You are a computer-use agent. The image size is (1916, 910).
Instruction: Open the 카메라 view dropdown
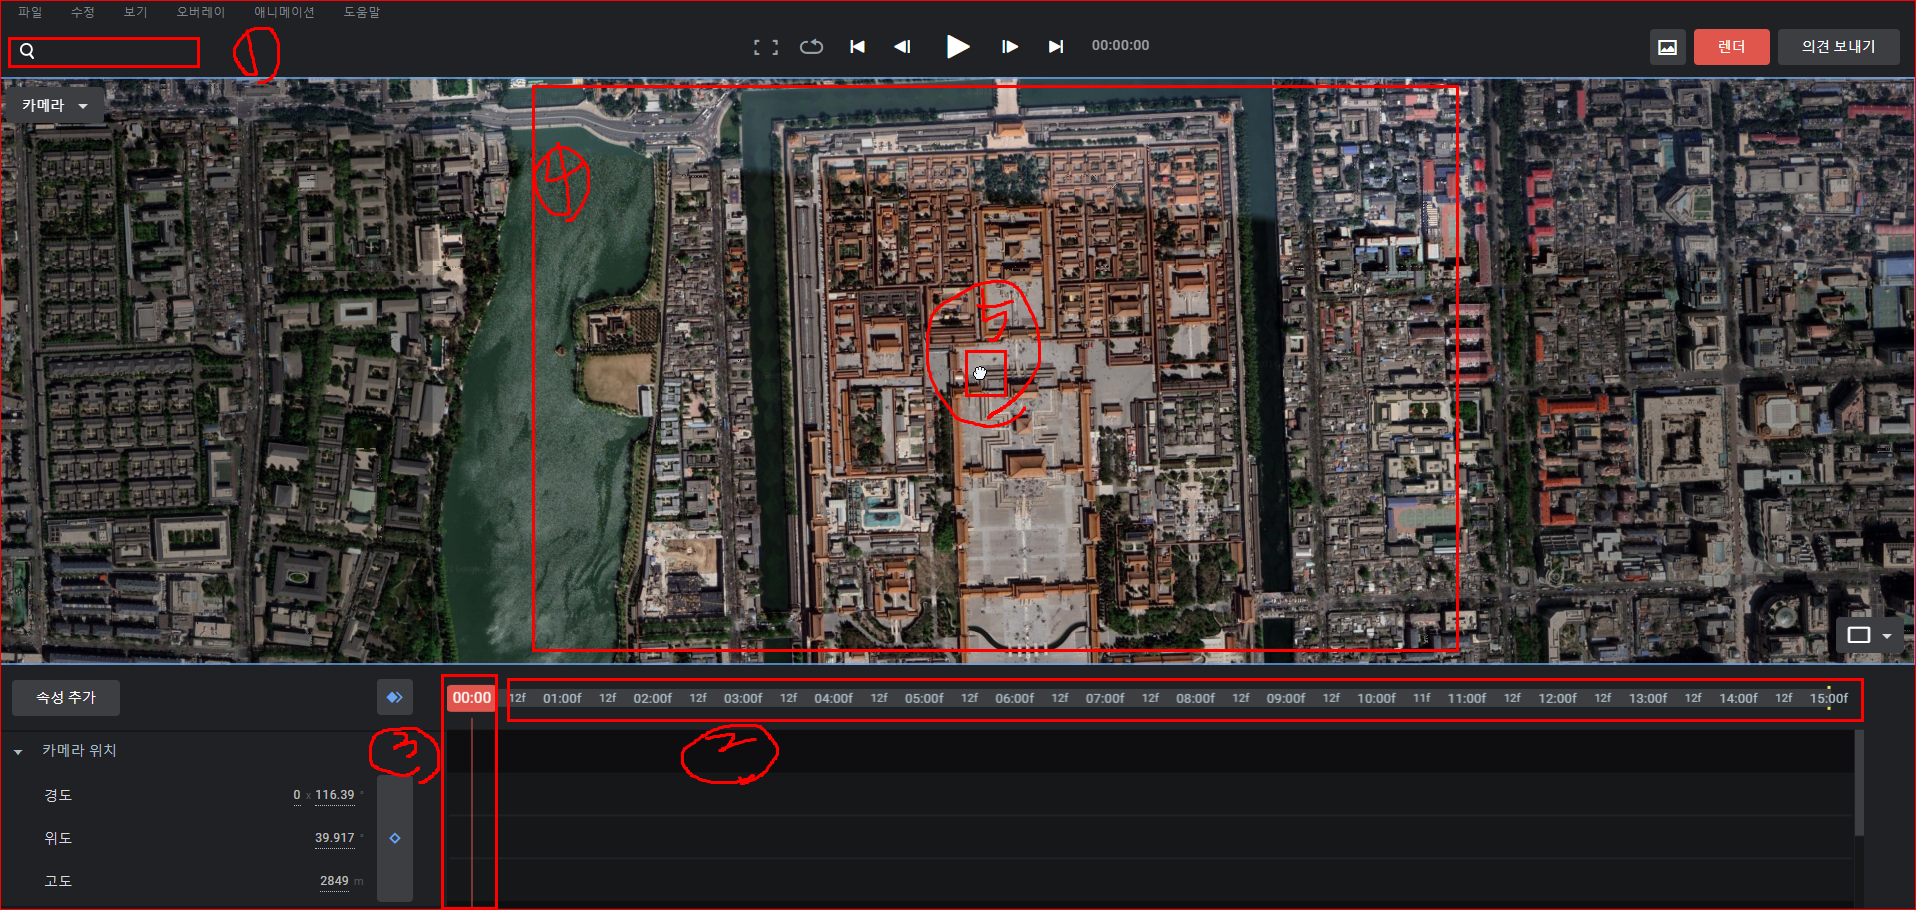click(54, 105)
